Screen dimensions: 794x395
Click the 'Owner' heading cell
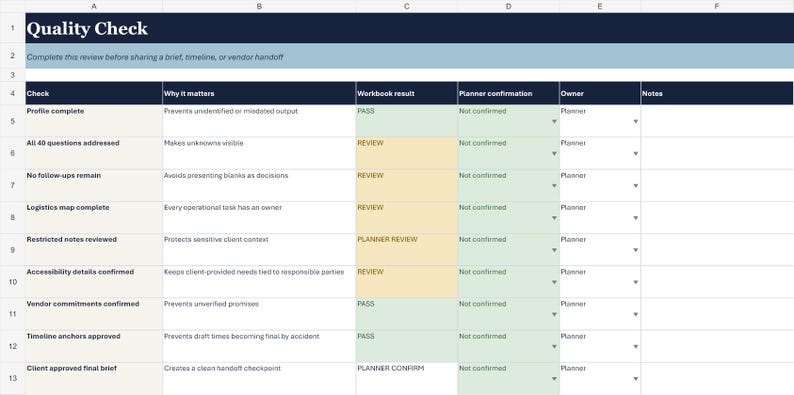(x=600, y=93)
